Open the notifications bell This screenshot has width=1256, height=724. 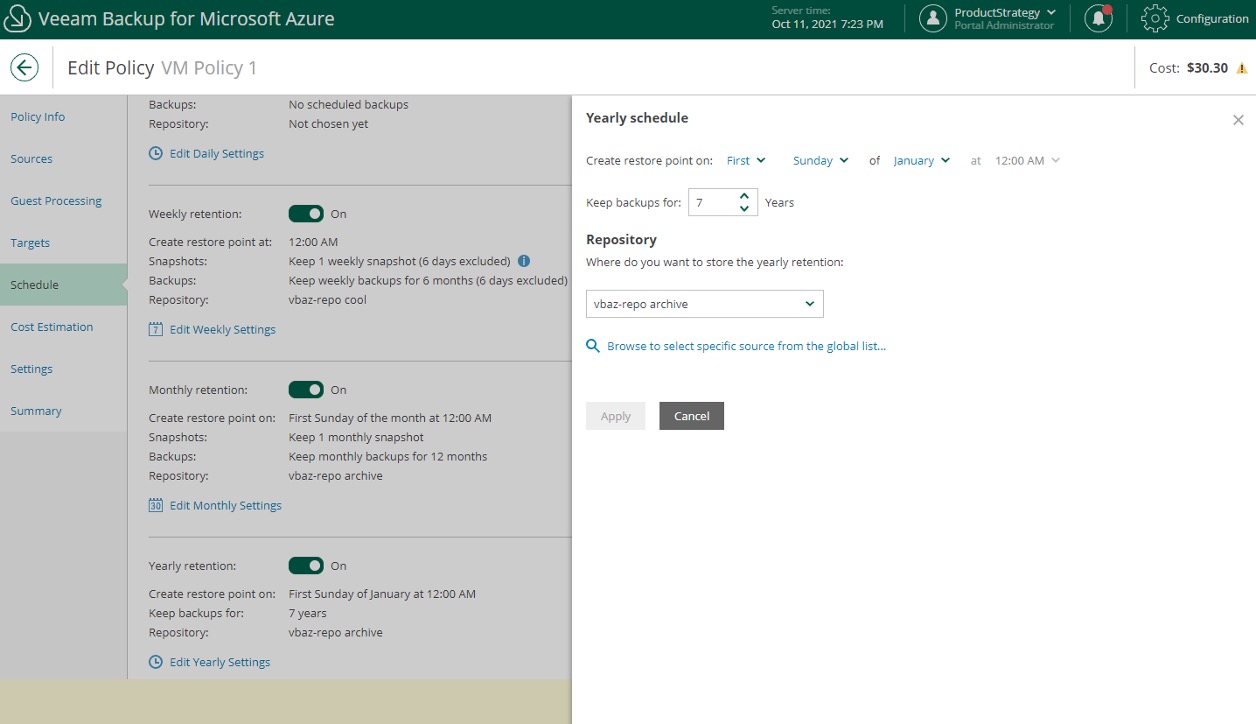click(1097, 17)
